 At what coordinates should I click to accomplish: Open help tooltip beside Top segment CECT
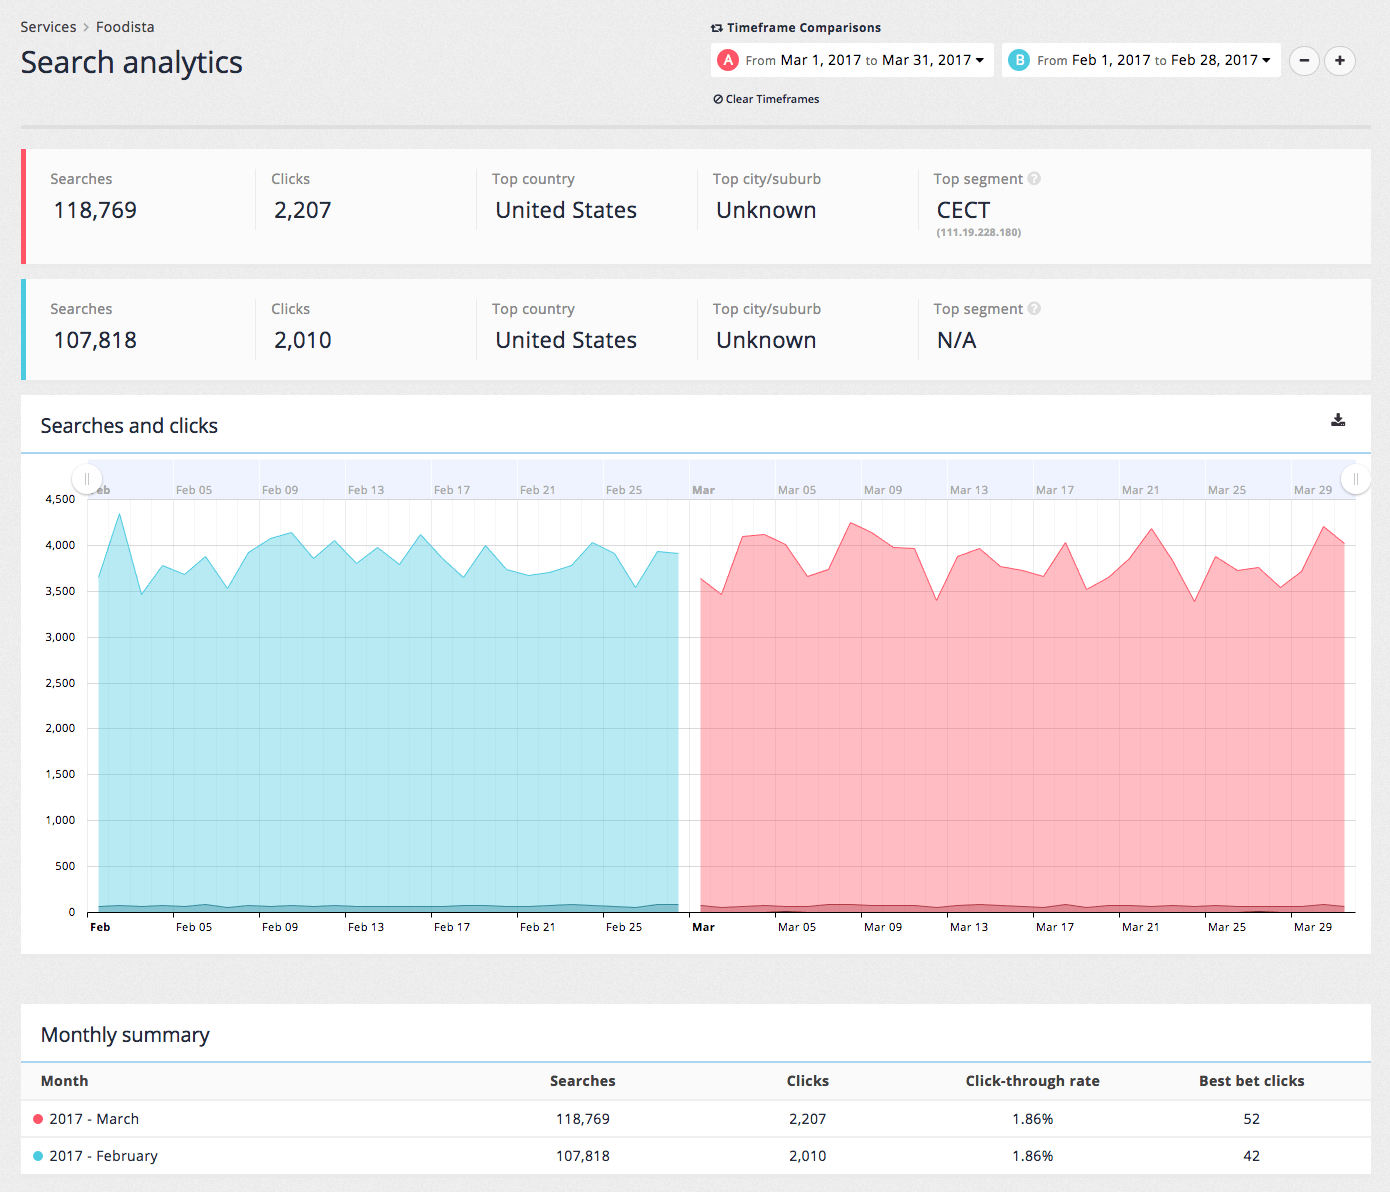tap(1034, 178)
